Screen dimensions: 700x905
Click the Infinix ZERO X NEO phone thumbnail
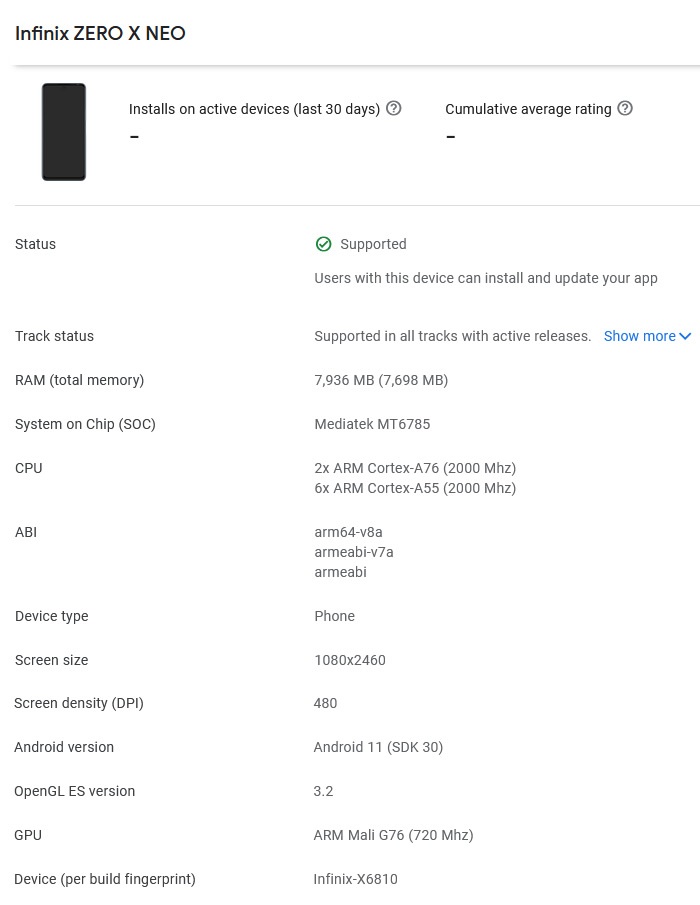63,132
